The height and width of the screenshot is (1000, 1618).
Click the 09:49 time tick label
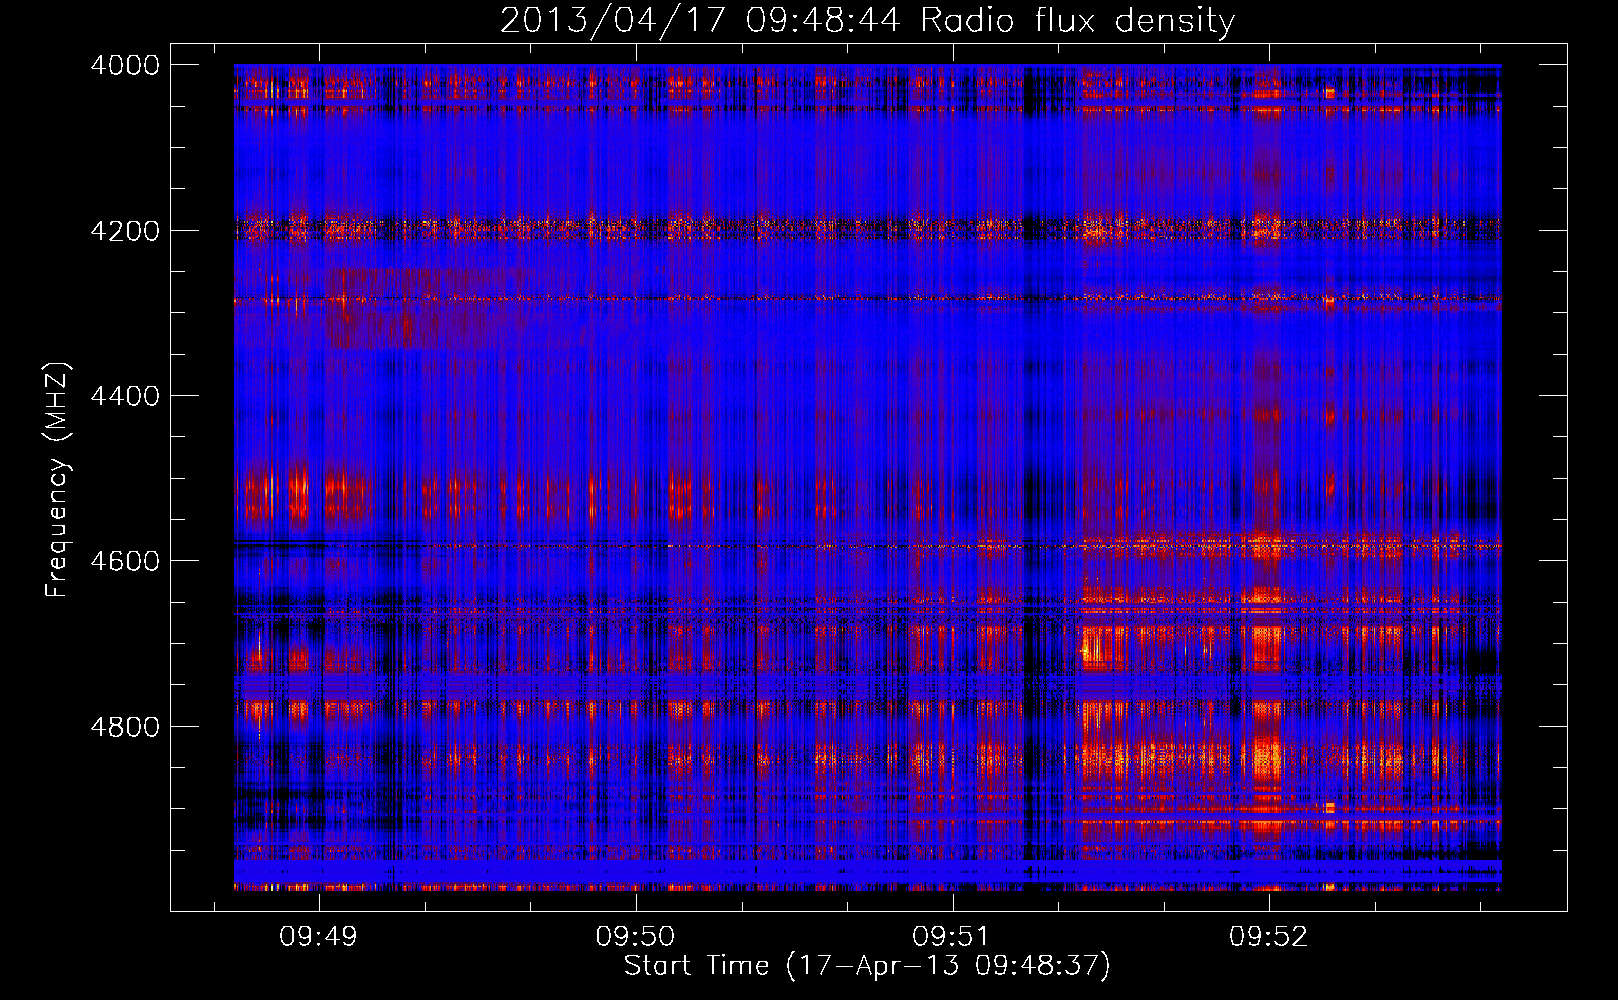tap(318, 937)
